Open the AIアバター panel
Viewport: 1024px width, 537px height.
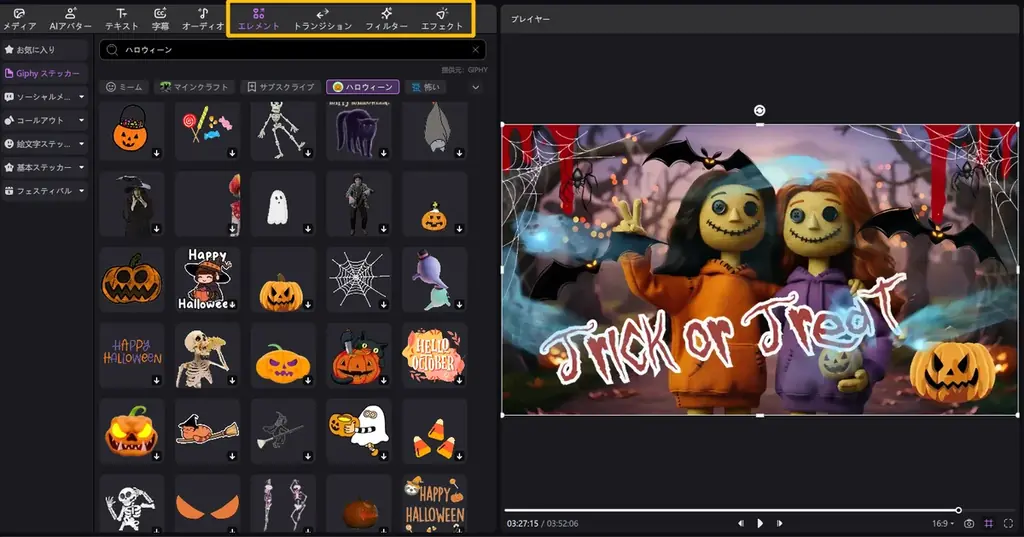[x=70, y=19]
